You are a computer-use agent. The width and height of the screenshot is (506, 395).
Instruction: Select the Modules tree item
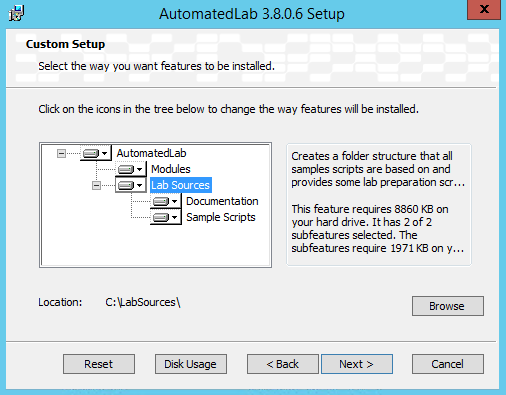171,169
